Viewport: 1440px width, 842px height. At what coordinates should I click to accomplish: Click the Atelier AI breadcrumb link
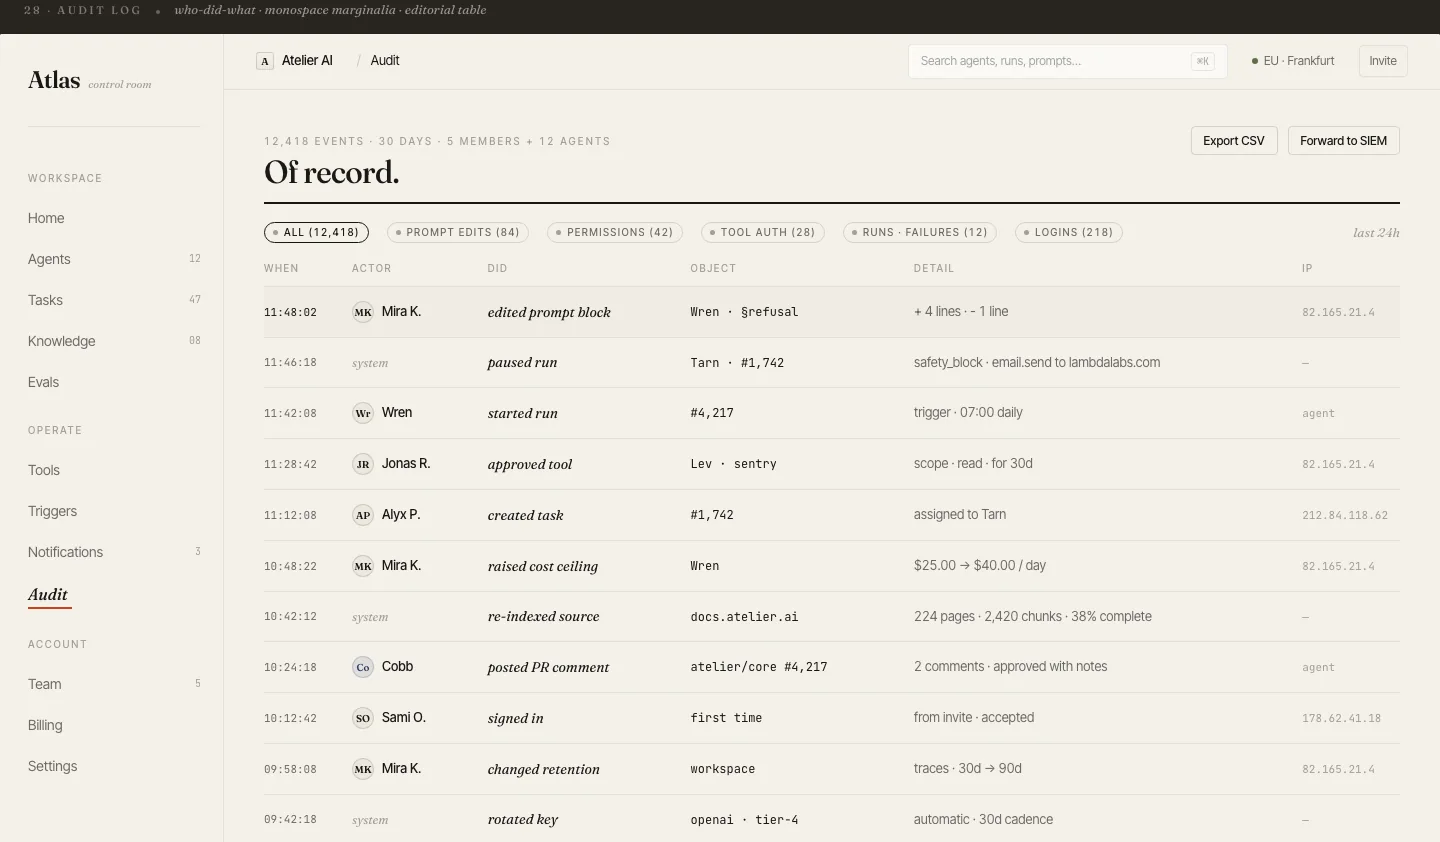point(307,61)
